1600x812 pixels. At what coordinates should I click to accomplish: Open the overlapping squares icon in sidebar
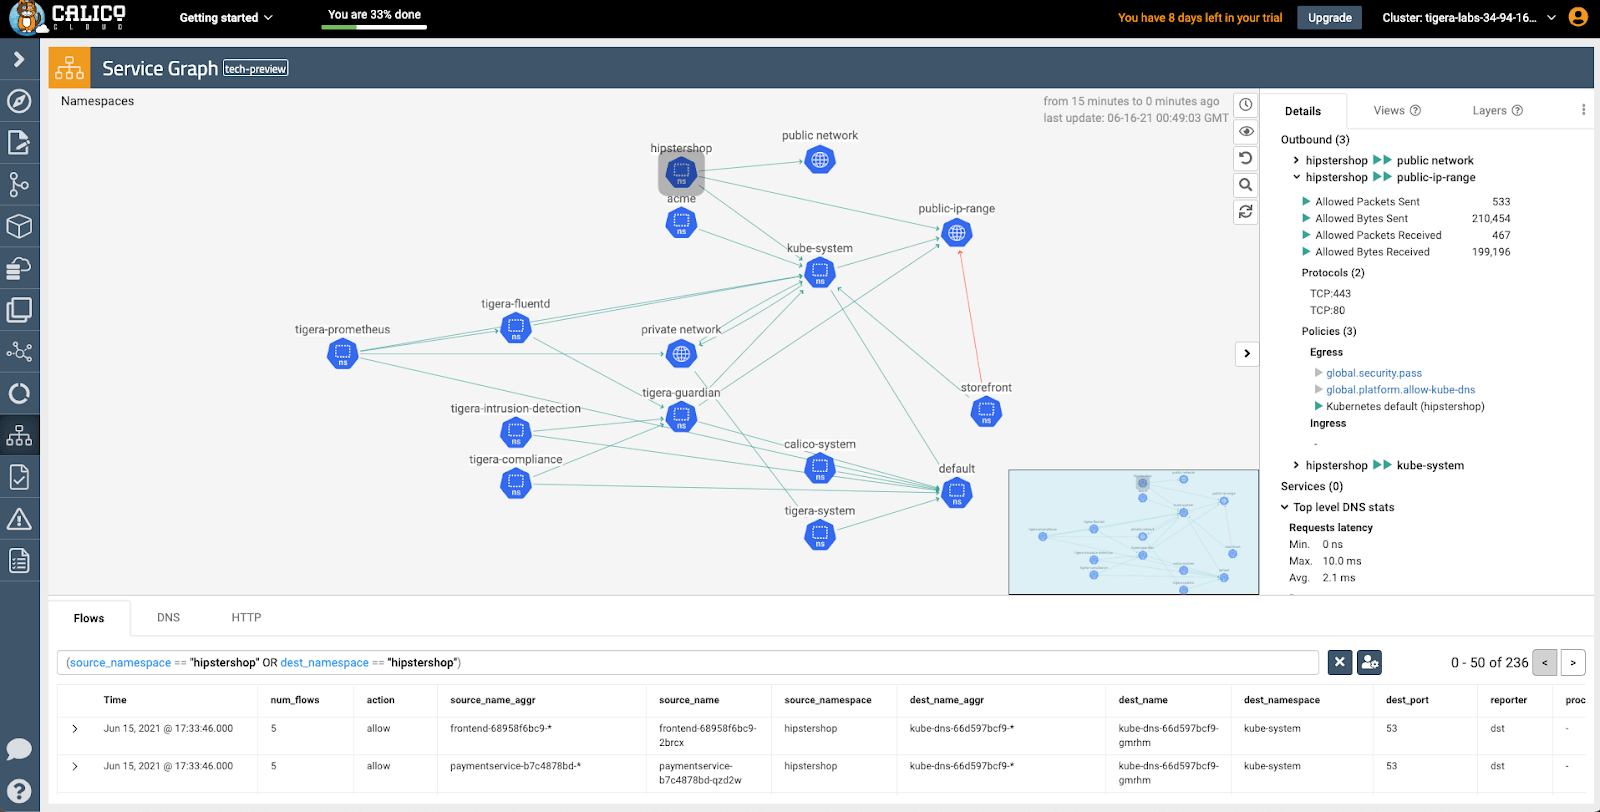pos(19,310)
